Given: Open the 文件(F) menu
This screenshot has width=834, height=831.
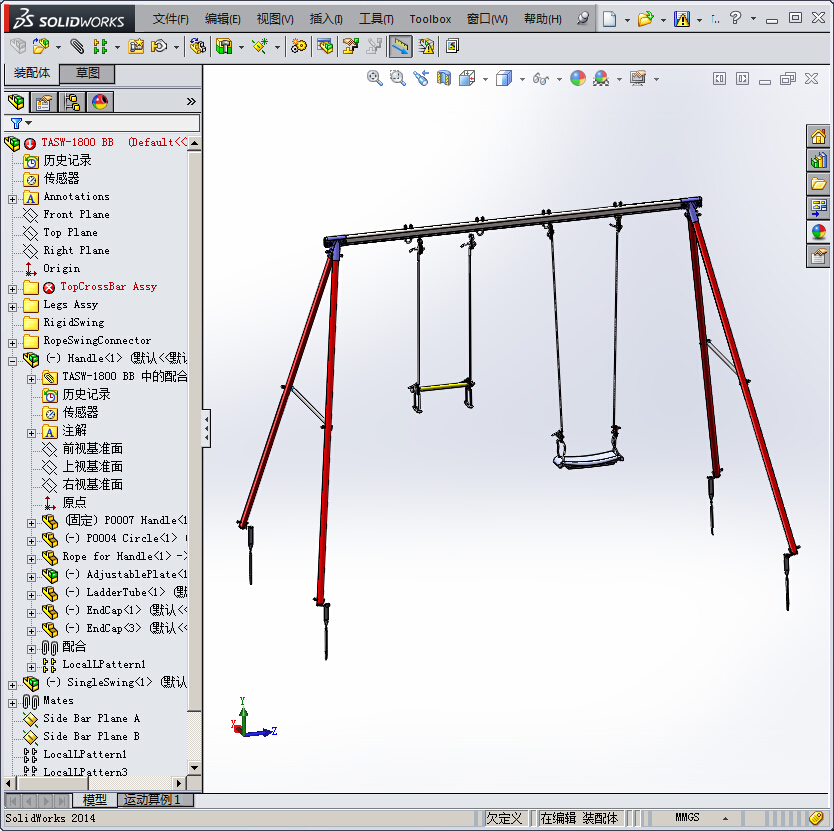Looking at the screenshot, I should pos(171,19).
